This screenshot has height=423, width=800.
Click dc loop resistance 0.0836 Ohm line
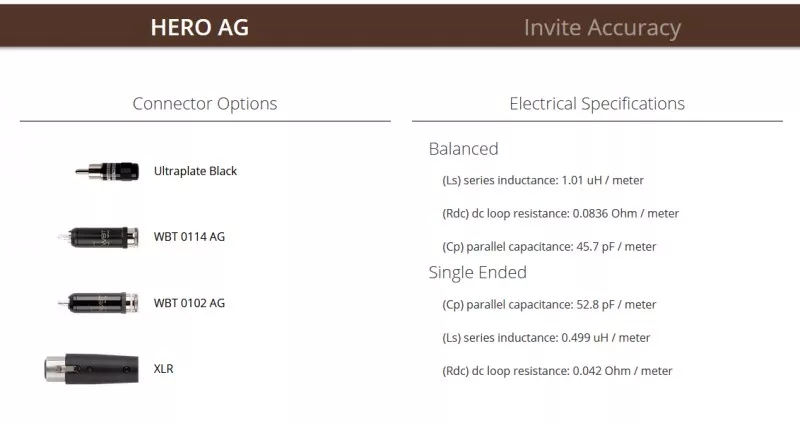(x=560, y=213)
